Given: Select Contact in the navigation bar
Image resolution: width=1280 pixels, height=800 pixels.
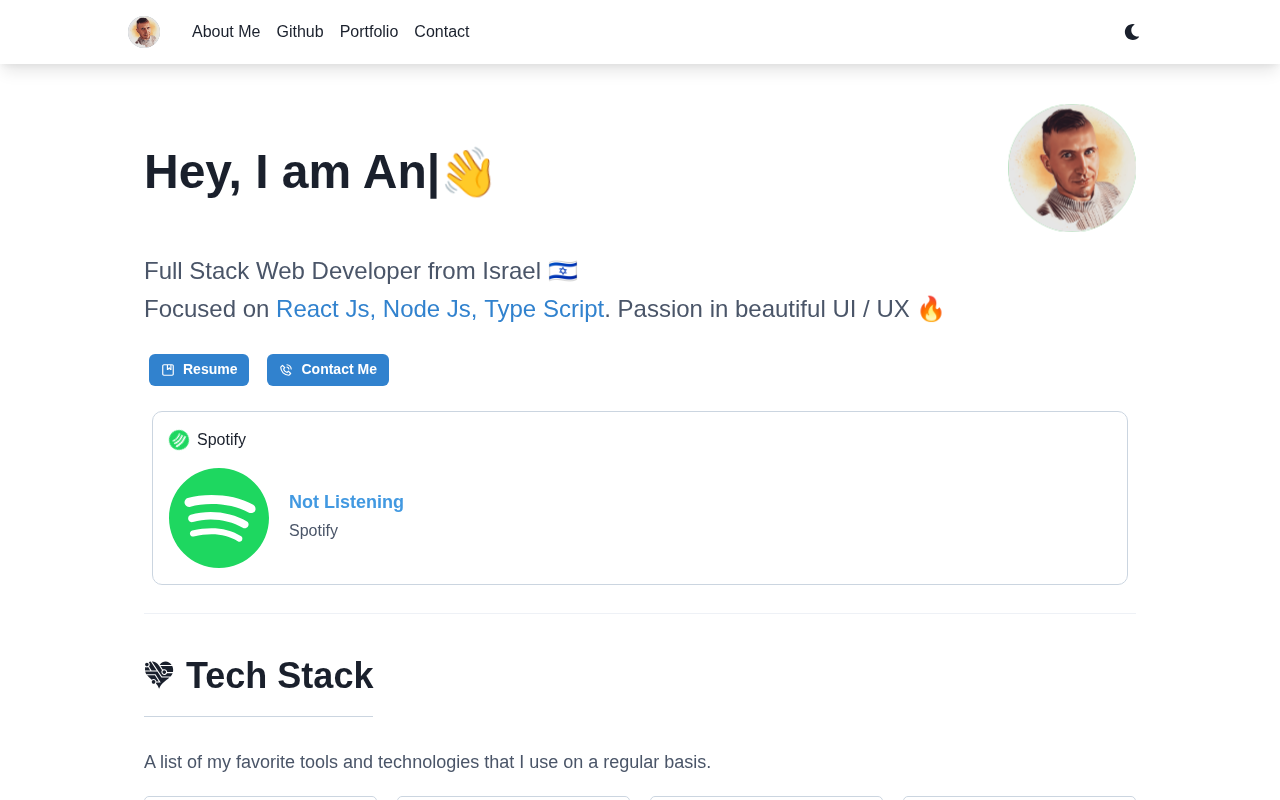Looking at the screenshot, I should click(x=441, y=32).
